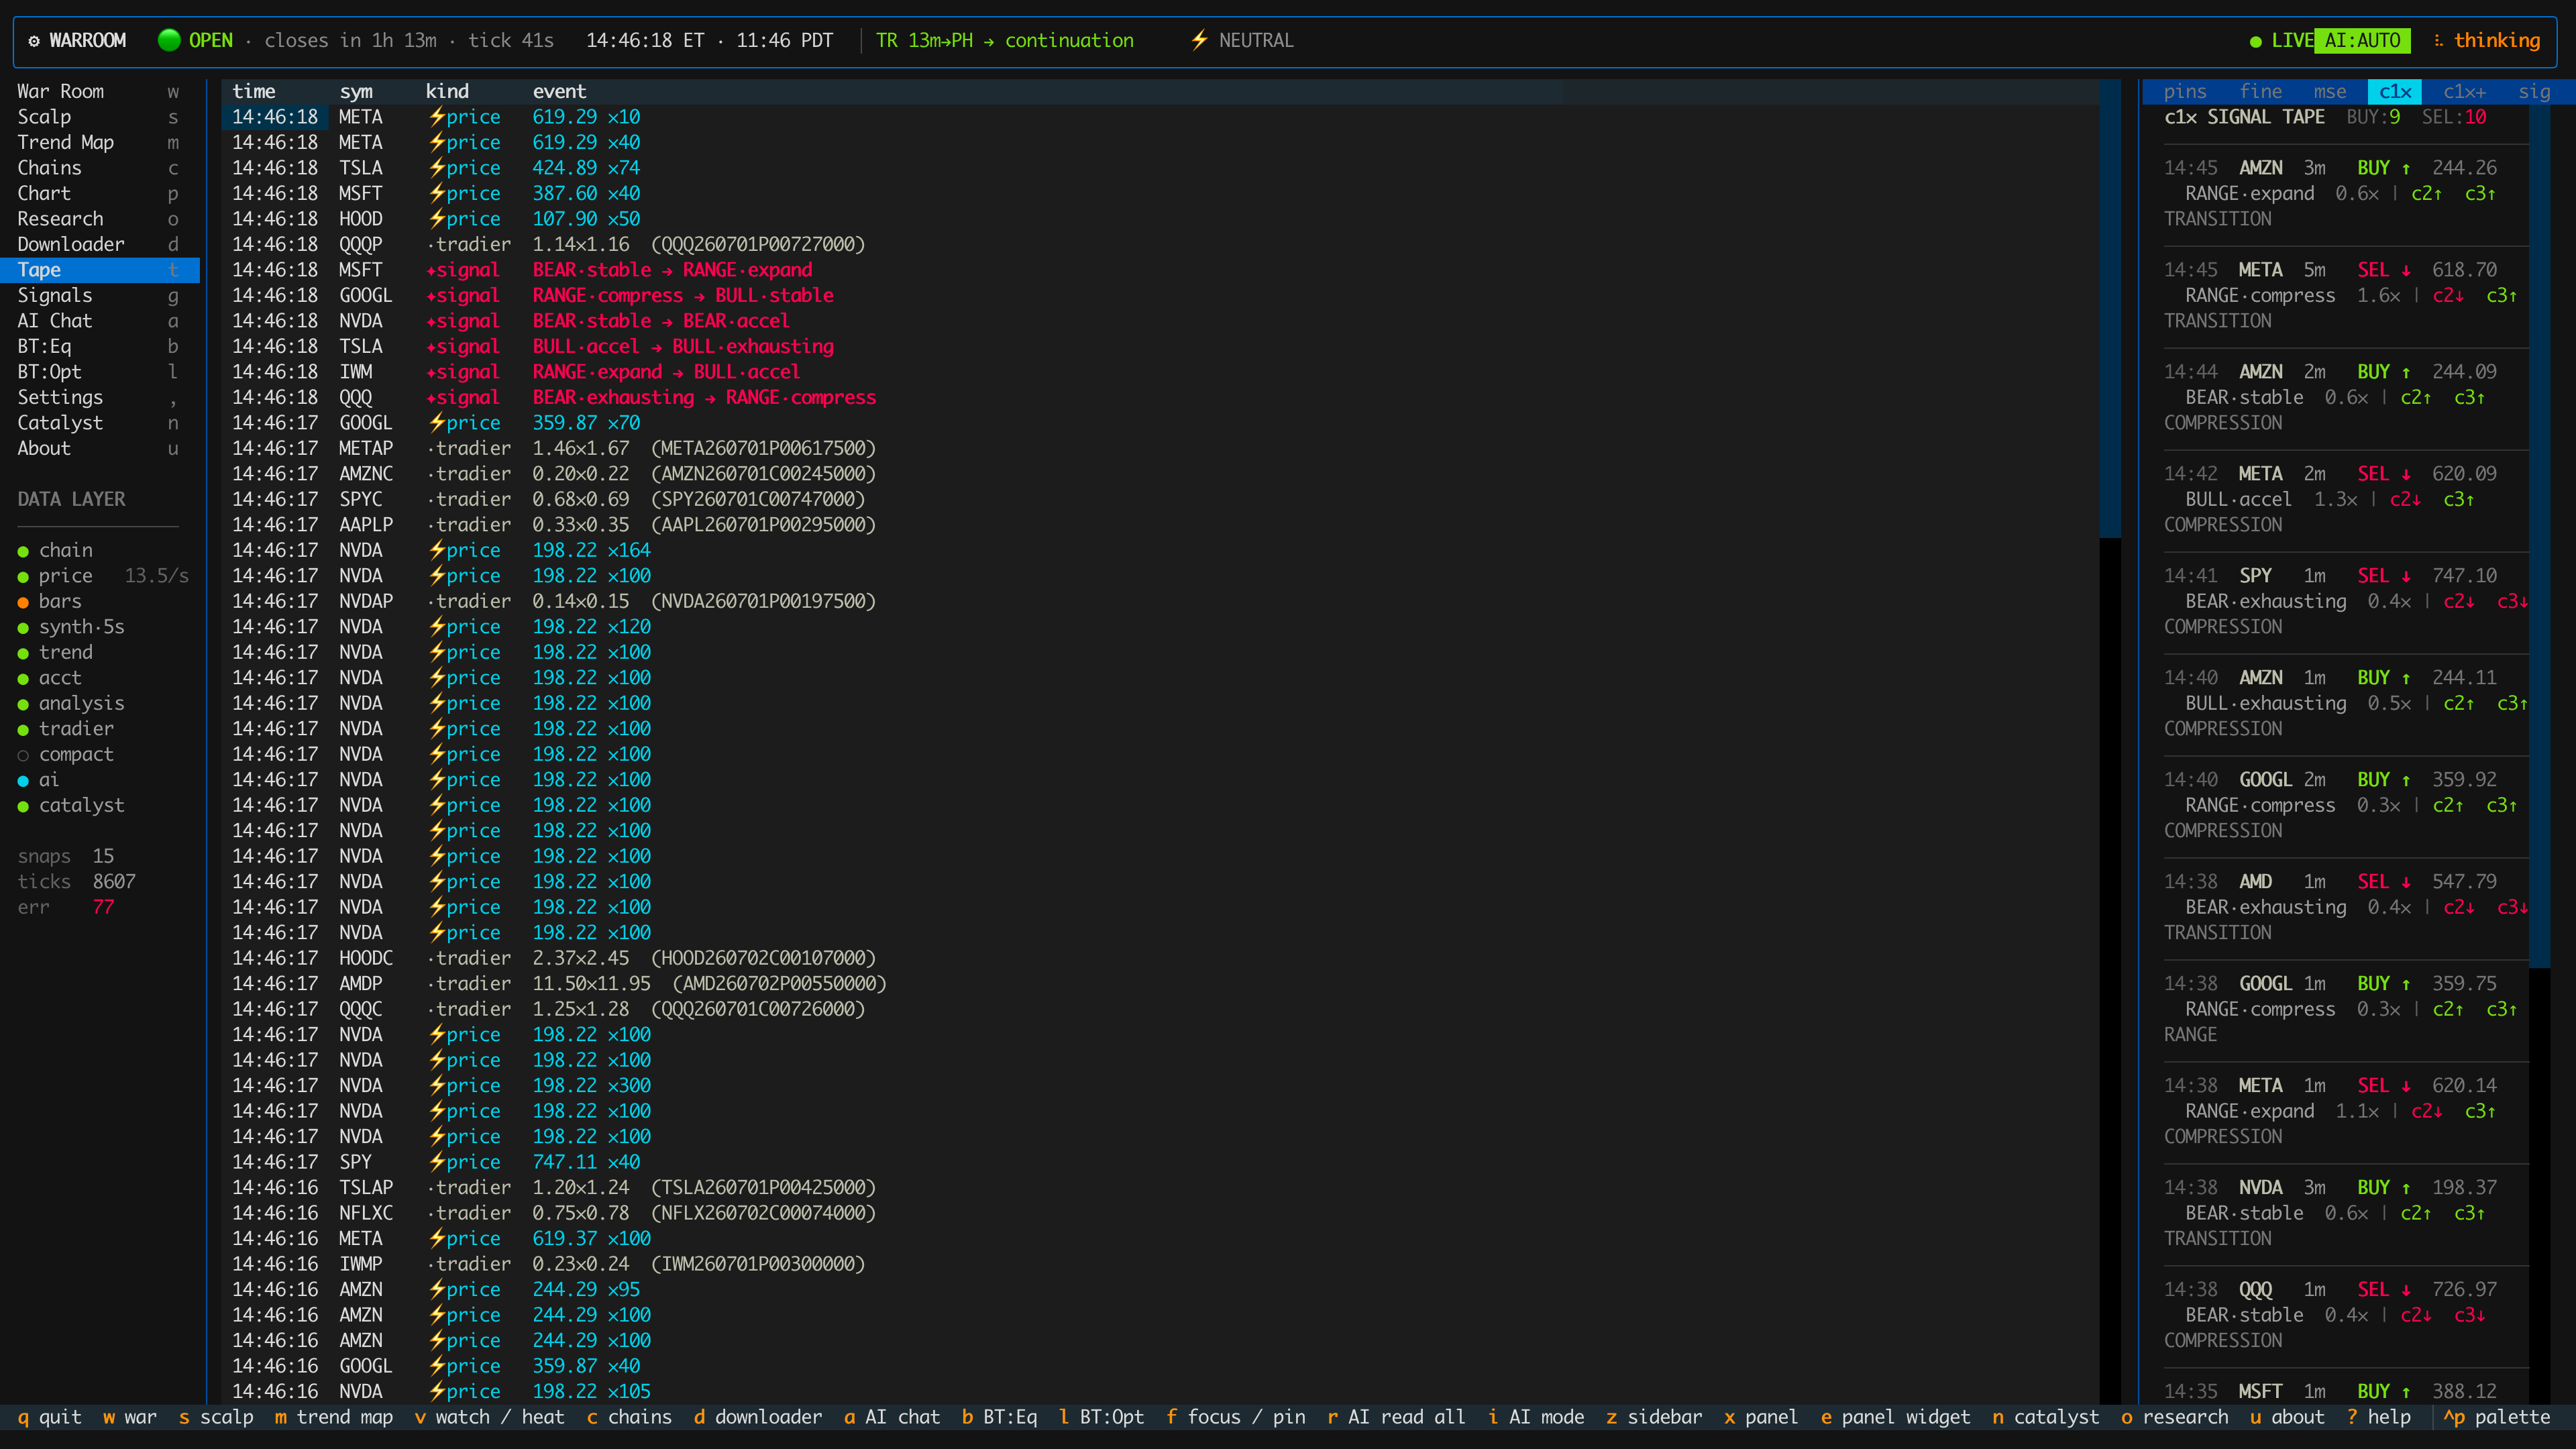Viewport: 2576px width, 1449px height.
Task: Open help from the footer '?' shortcut
Action: tap(2379, 1417)
